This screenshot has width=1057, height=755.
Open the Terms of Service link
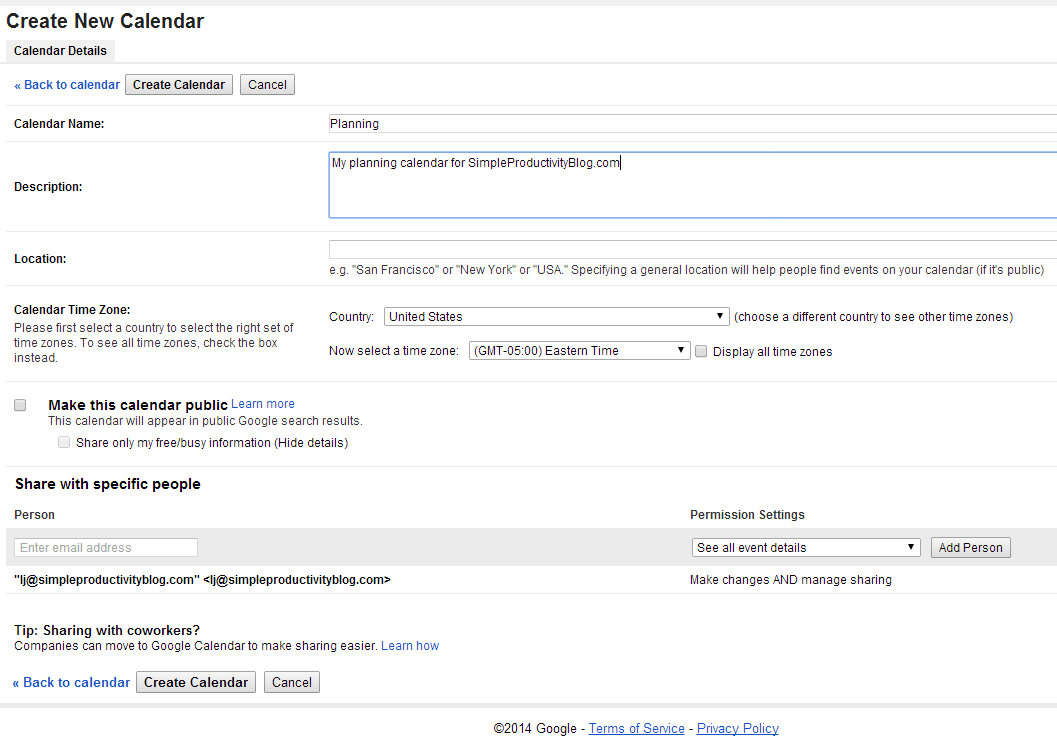tap(636, 729)
